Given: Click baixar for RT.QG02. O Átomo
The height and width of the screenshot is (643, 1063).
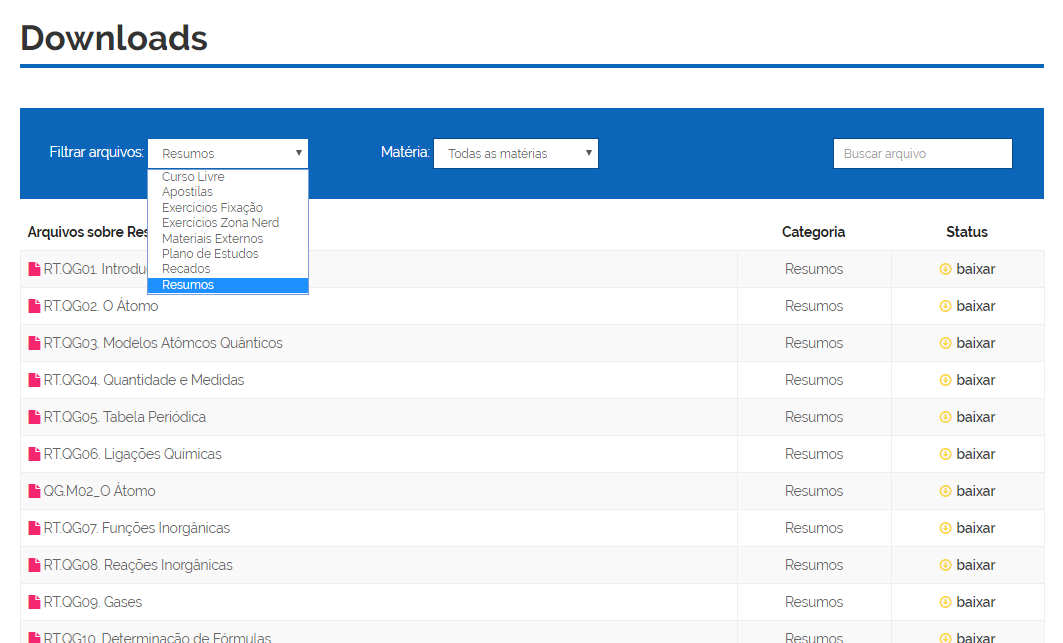Looking at the screenshot, I should tap(975, 306).
